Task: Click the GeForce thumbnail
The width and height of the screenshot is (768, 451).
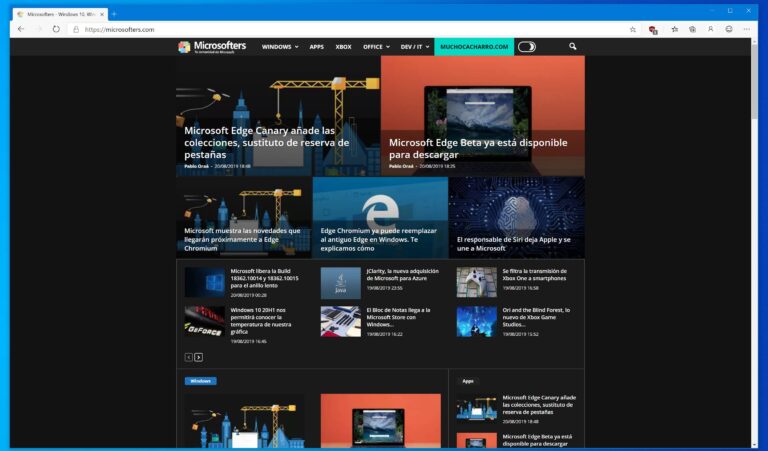Action: click(205, 322)
